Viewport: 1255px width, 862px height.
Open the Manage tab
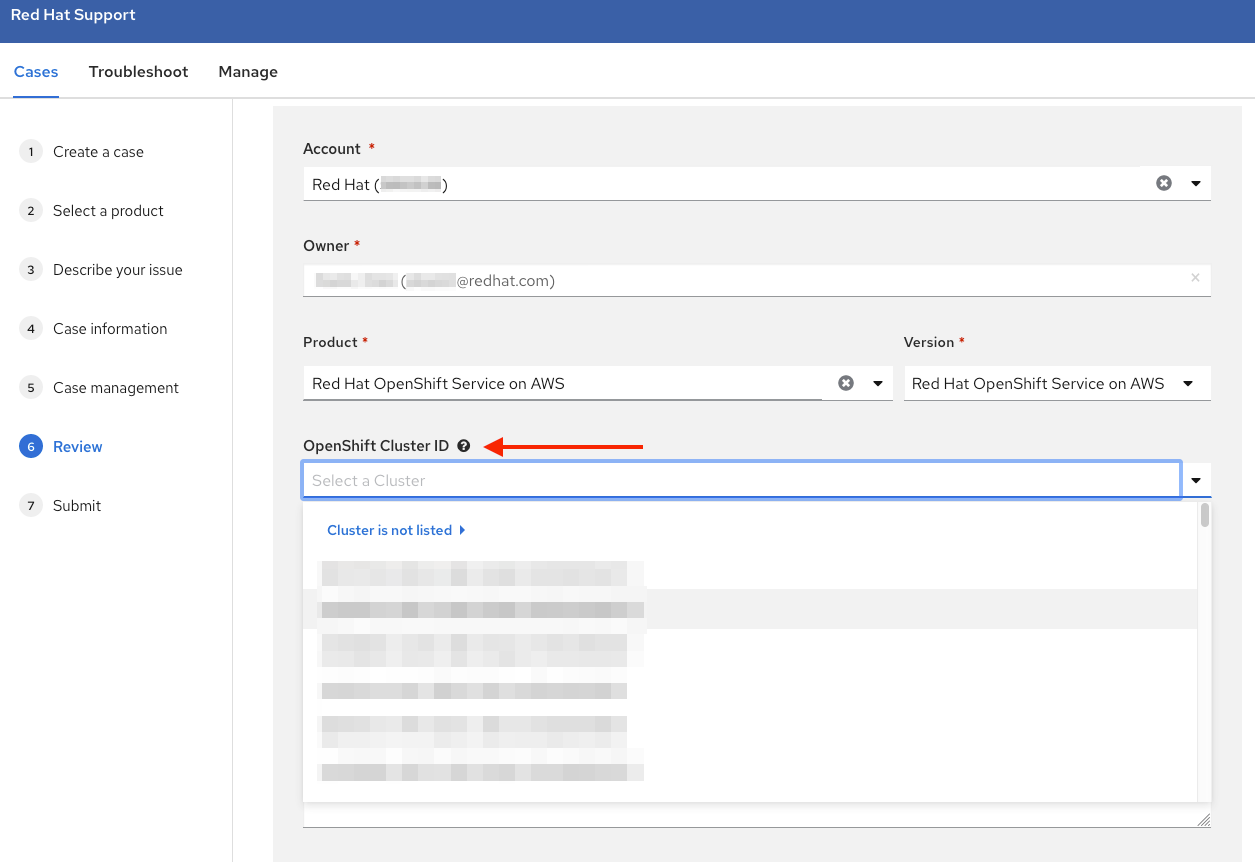point(248,72)
